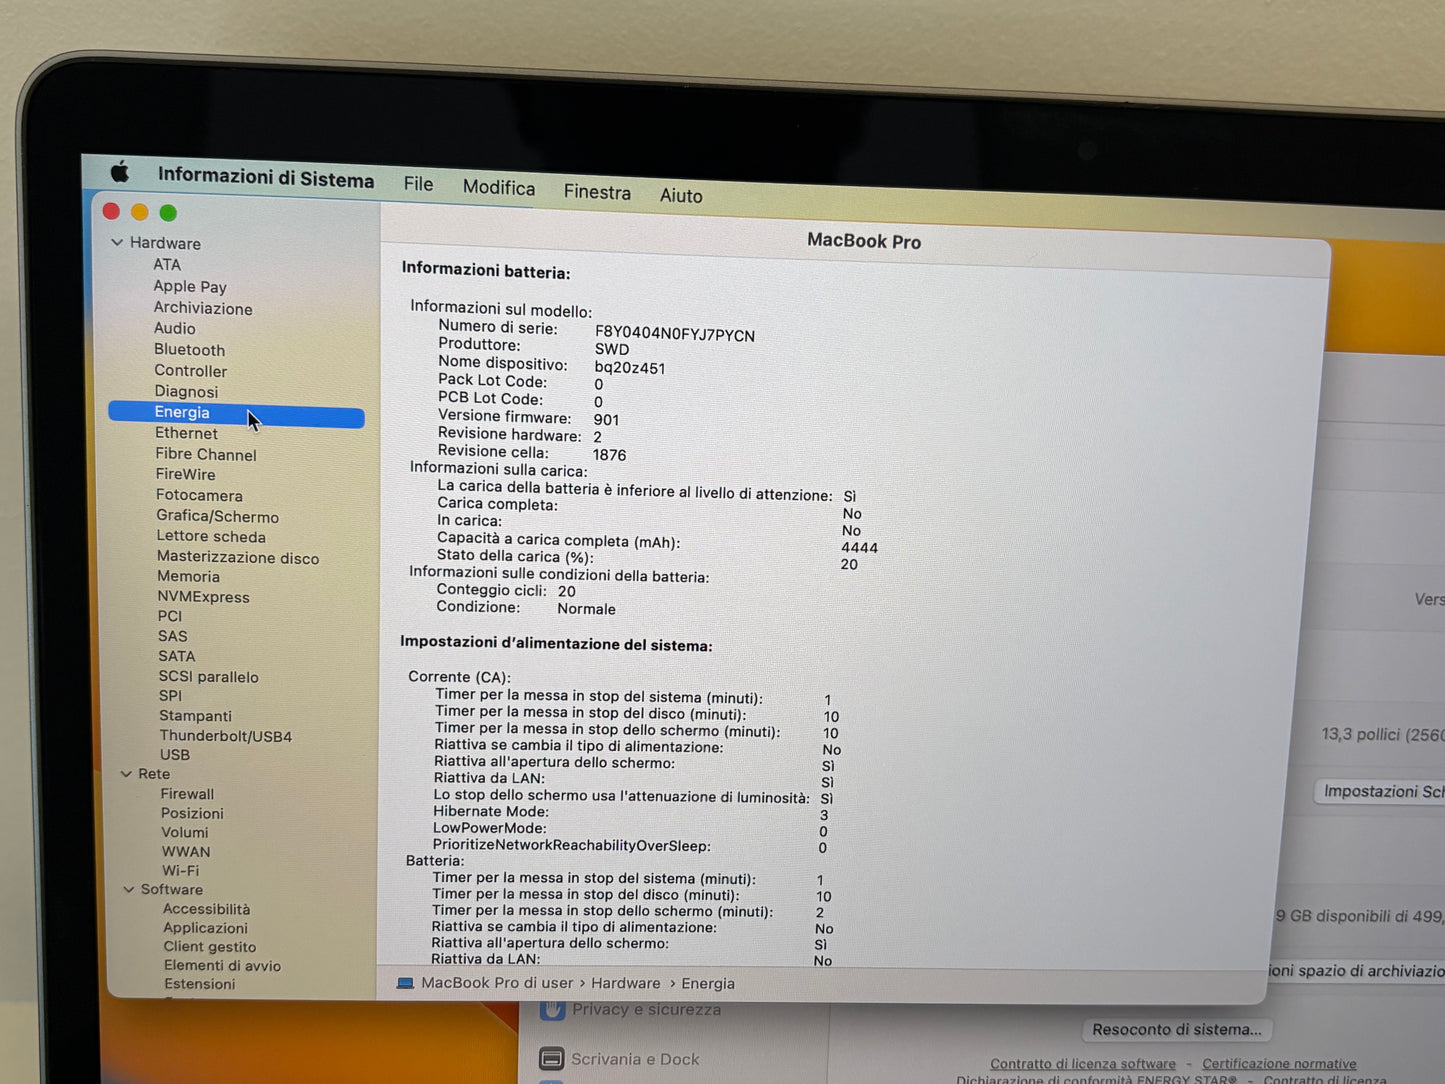This screenshot has width=1445, height=1084.
Task: Select SATA in the sidebar
Action: coord(176,656)
